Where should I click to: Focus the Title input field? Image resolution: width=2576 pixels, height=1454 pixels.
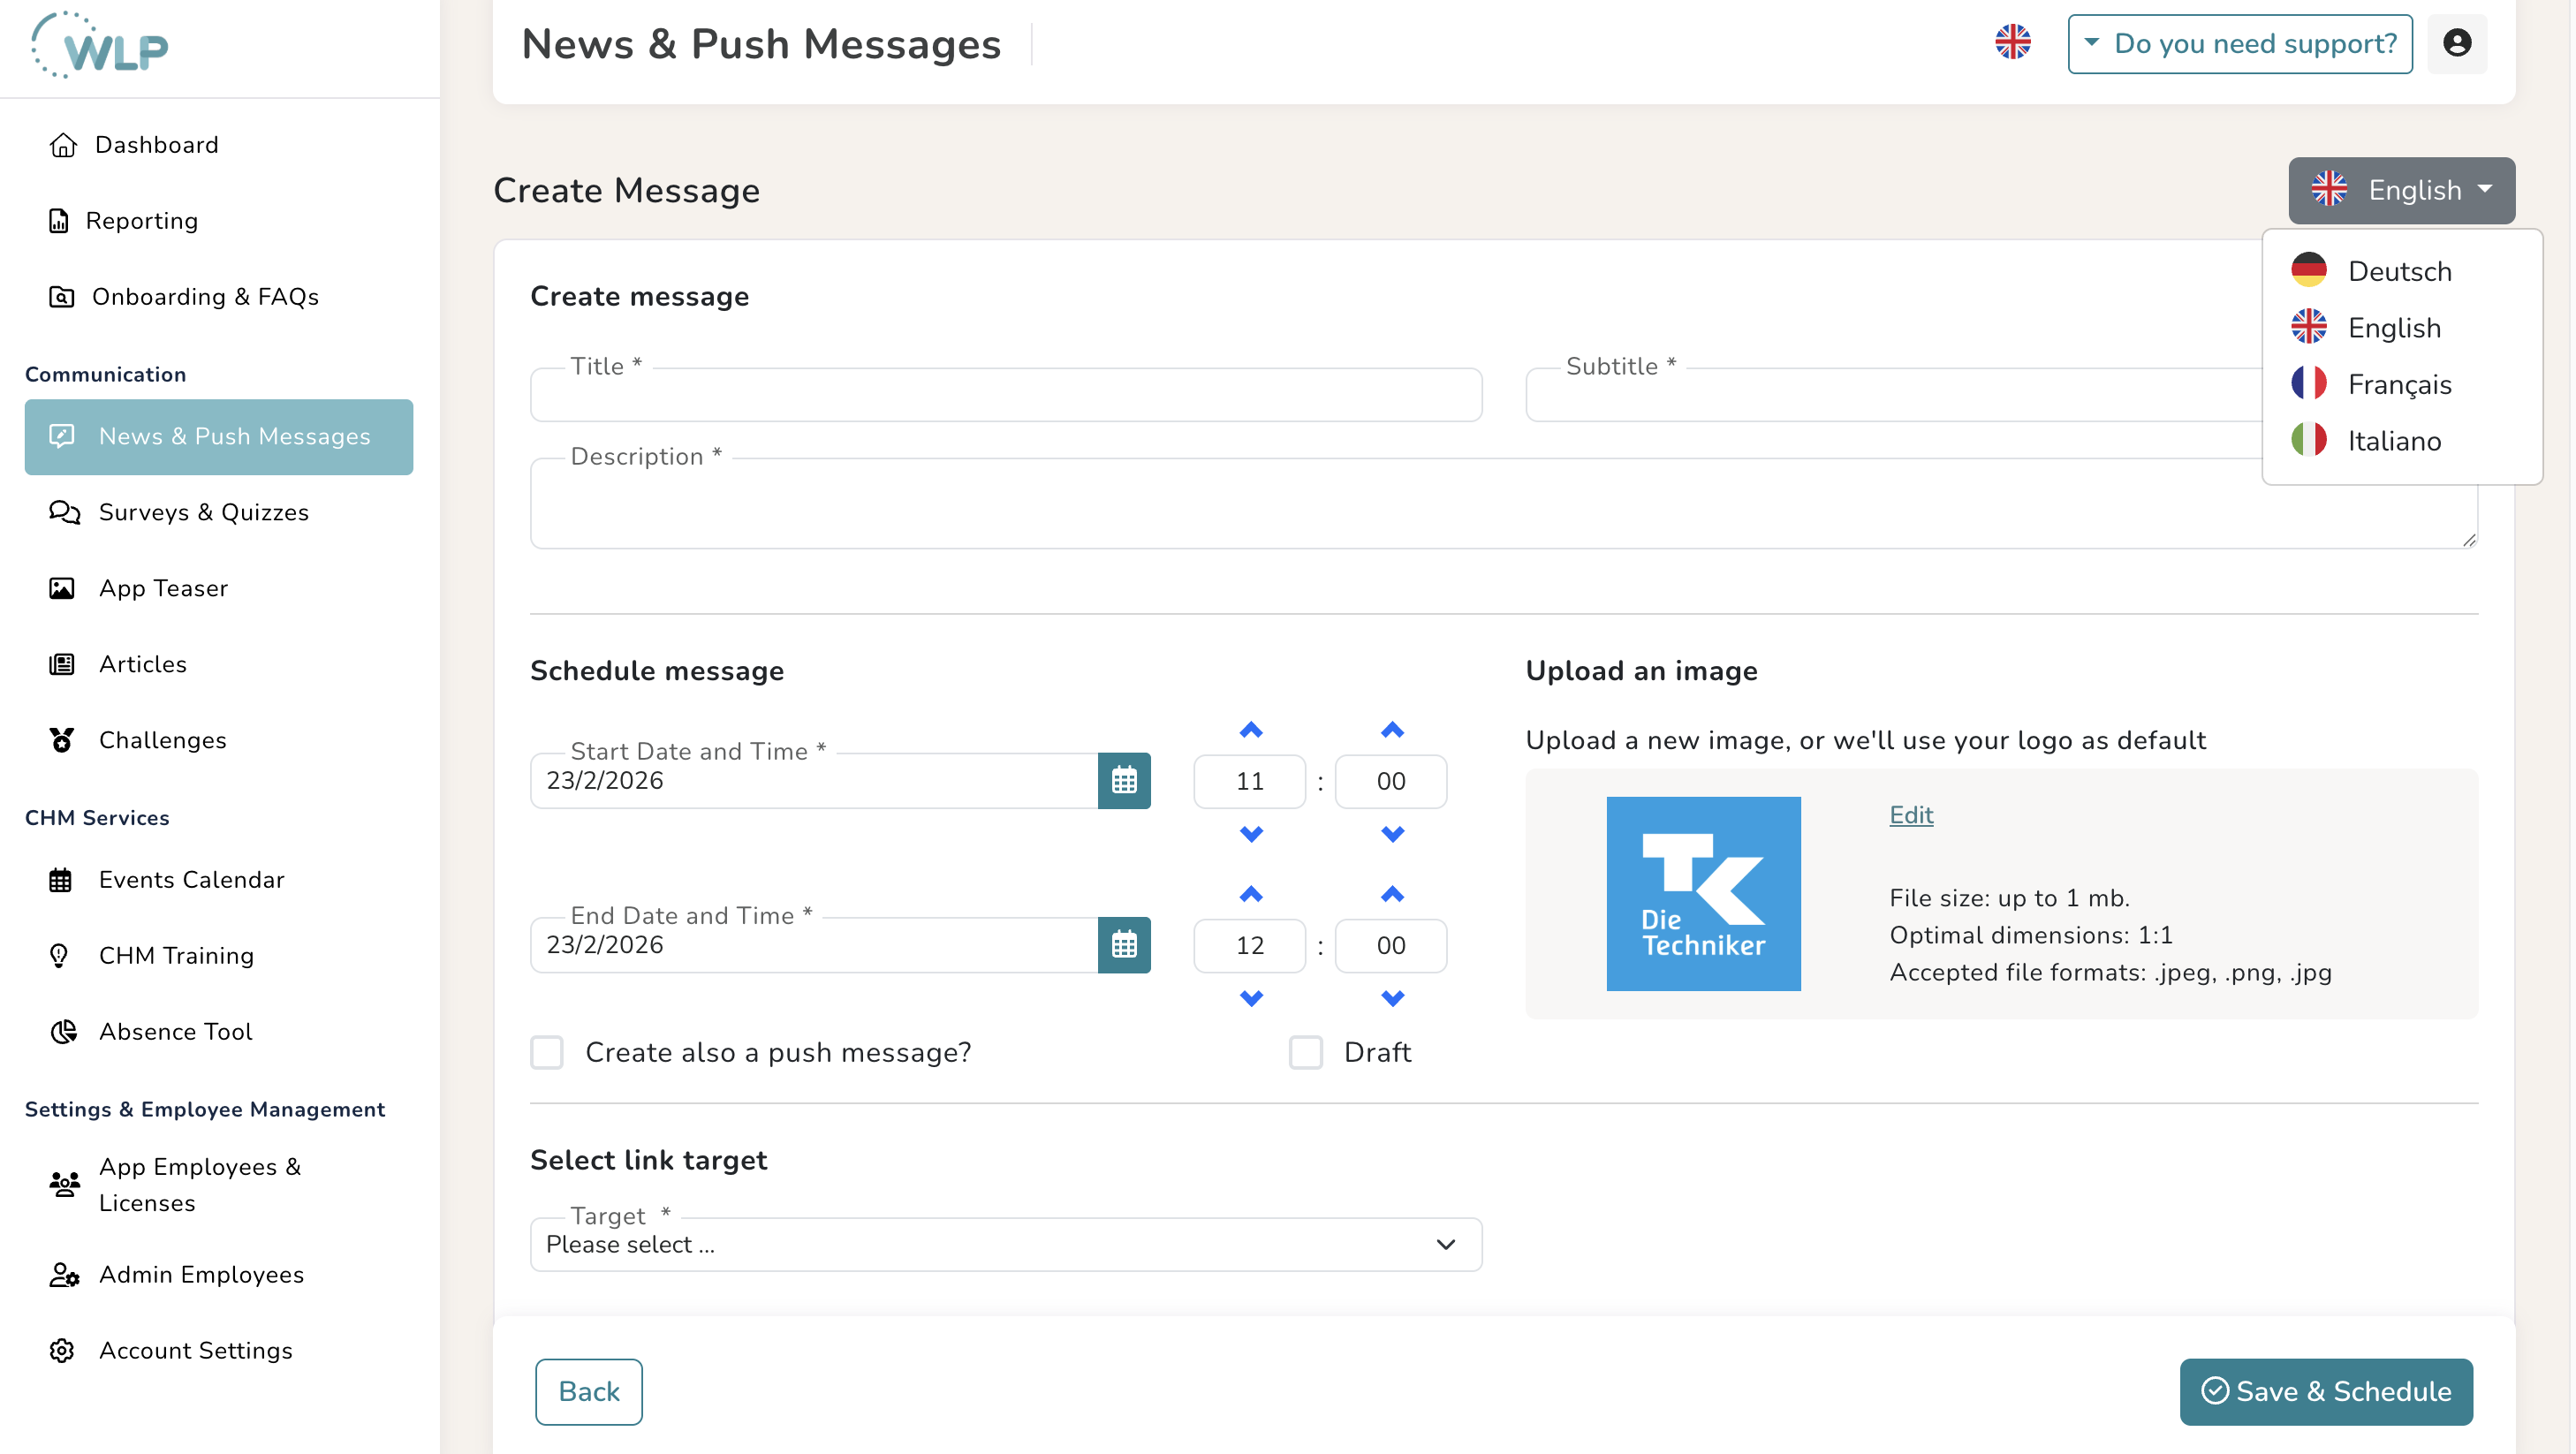point(1006,395)
